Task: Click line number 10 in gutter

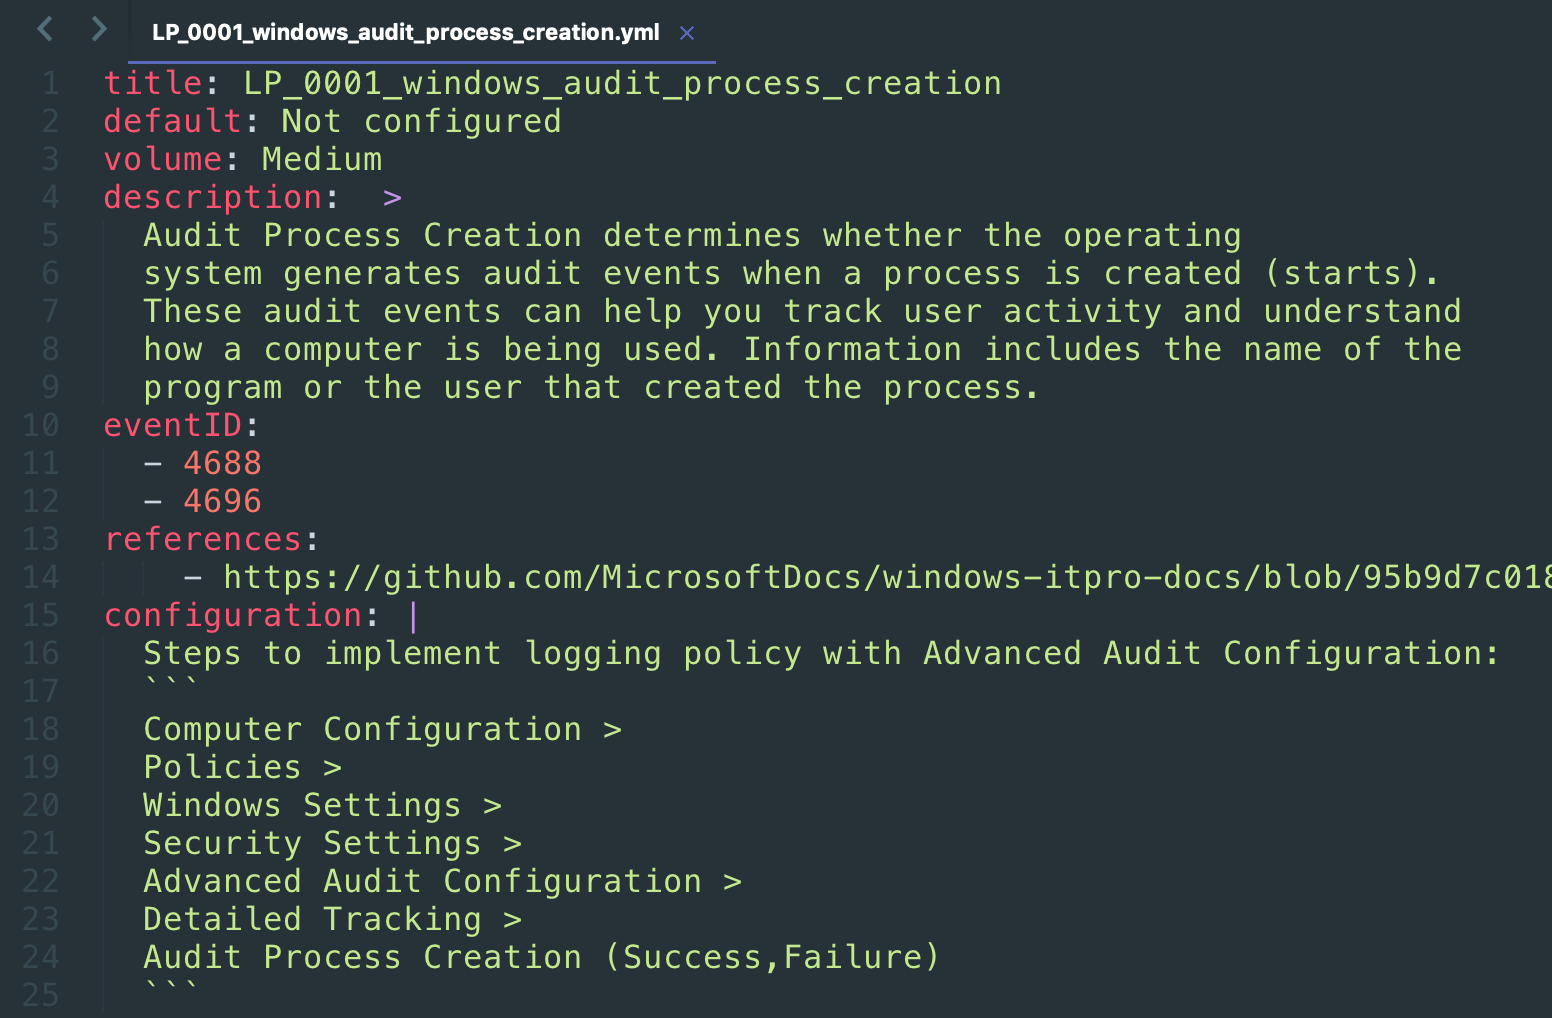Action: pos(41,425)
